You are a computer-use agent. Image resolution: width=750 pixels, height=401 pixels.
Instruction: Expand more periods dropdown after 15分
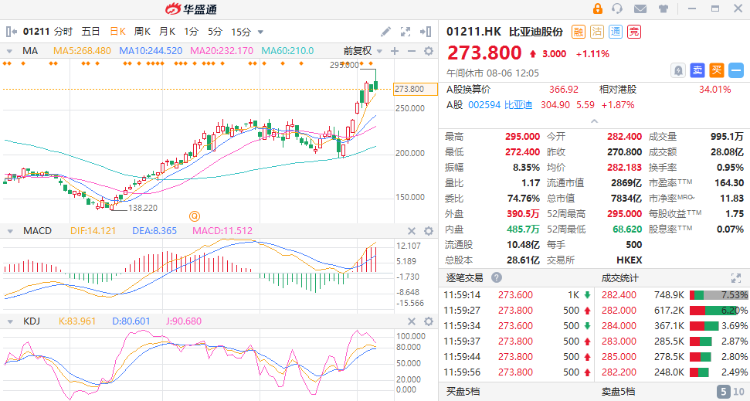click(261, 32)
